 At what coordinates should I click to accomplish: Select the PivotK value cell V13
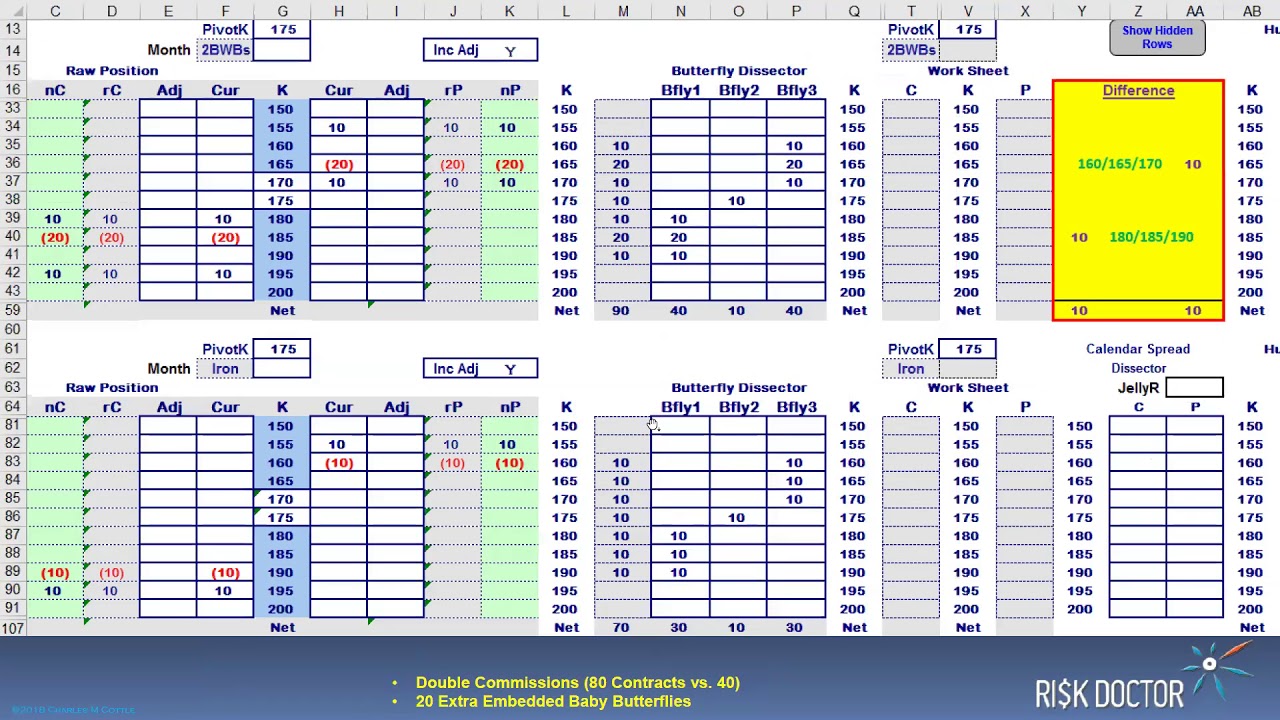(968, 30)
